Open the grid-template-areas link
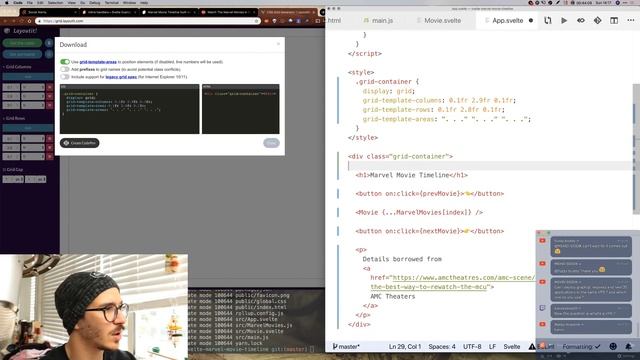The image size is (640, 360). (98, 62)
